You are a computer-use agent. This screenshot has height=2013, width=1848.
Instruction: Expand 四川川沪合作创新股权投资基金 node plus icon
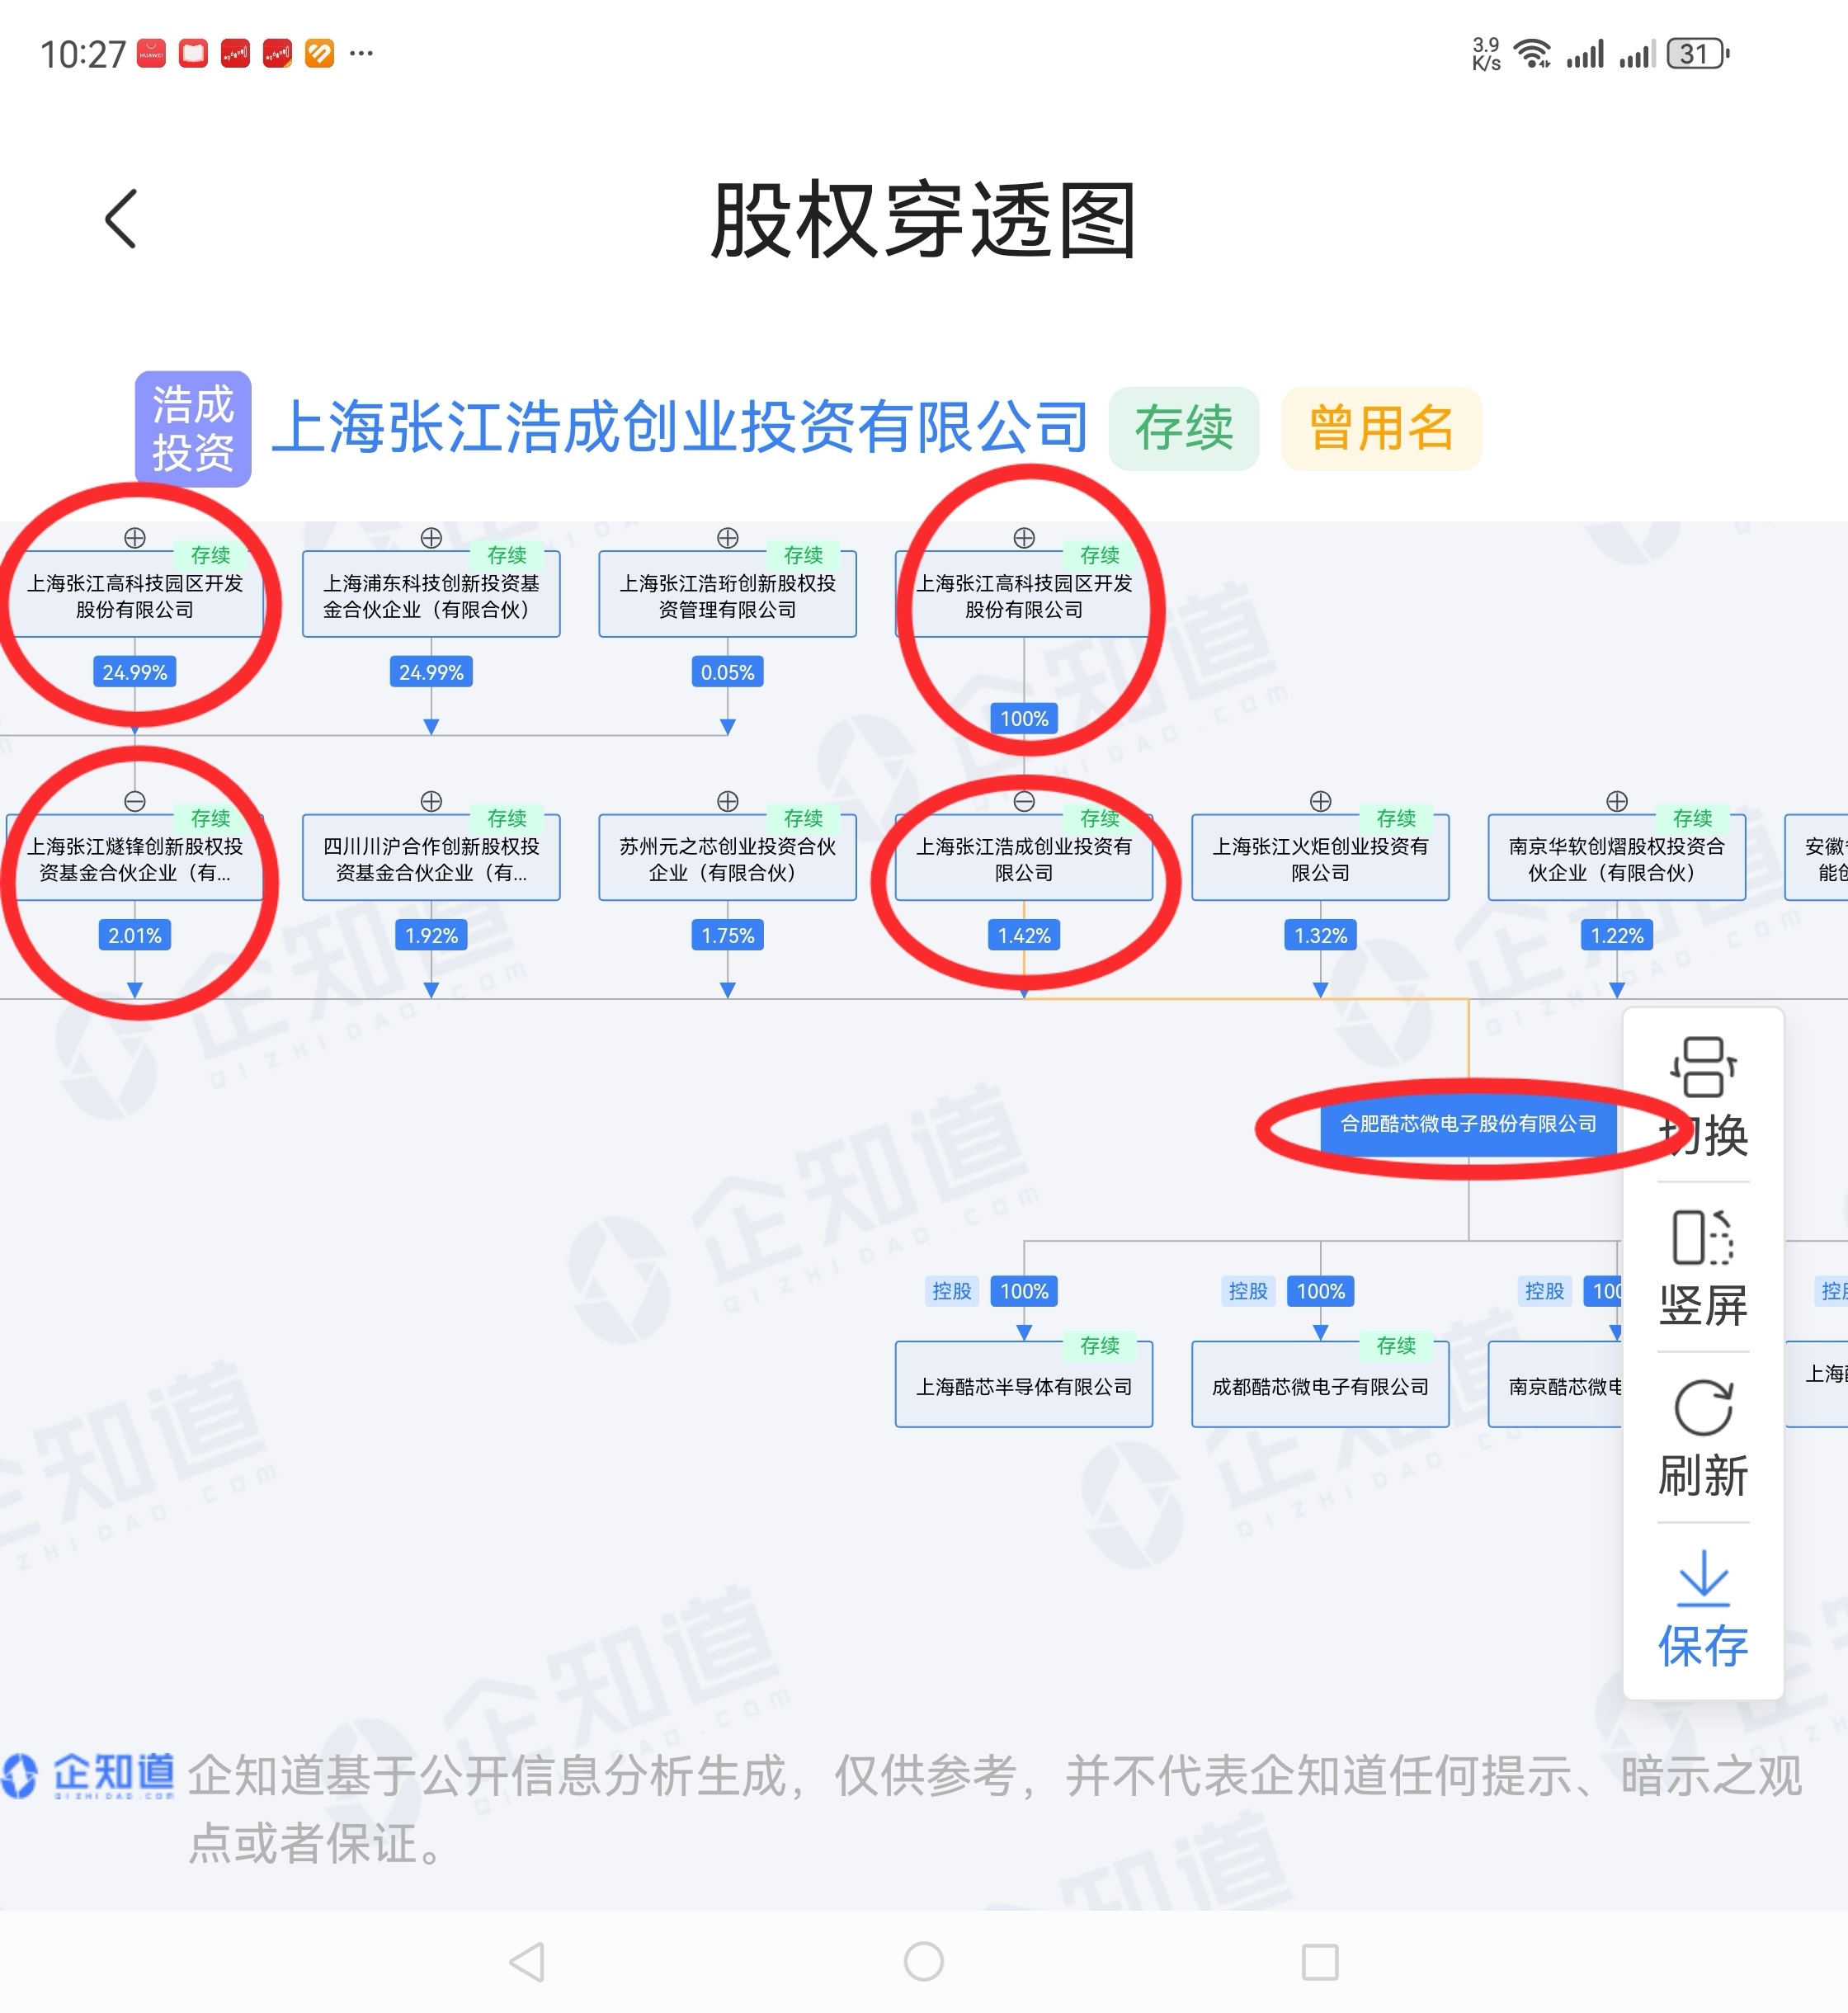(431, 801)
